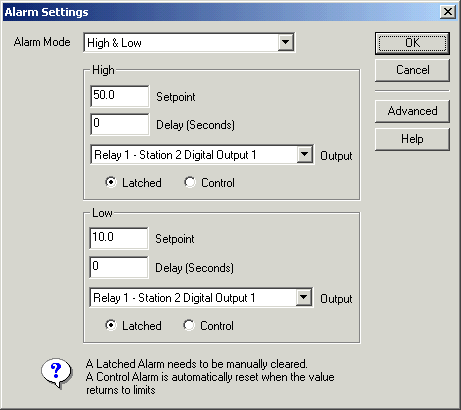Click the Low Delay seconds field
The image size is (461, 410).
coord(119,267)
